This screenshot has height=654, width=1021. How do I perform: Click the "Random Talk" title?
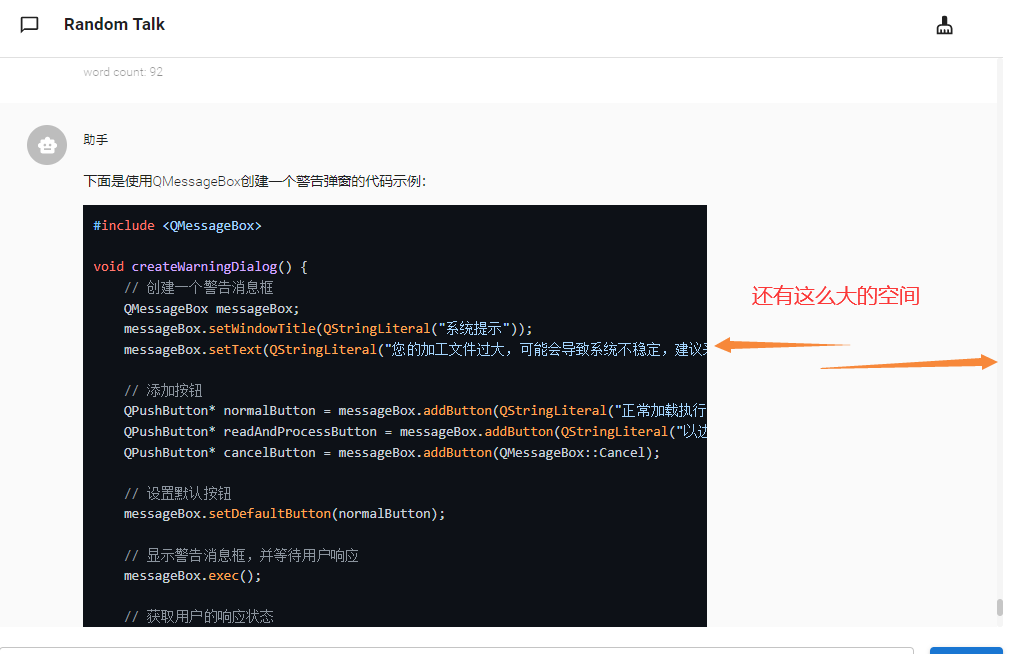click(114, 25)
